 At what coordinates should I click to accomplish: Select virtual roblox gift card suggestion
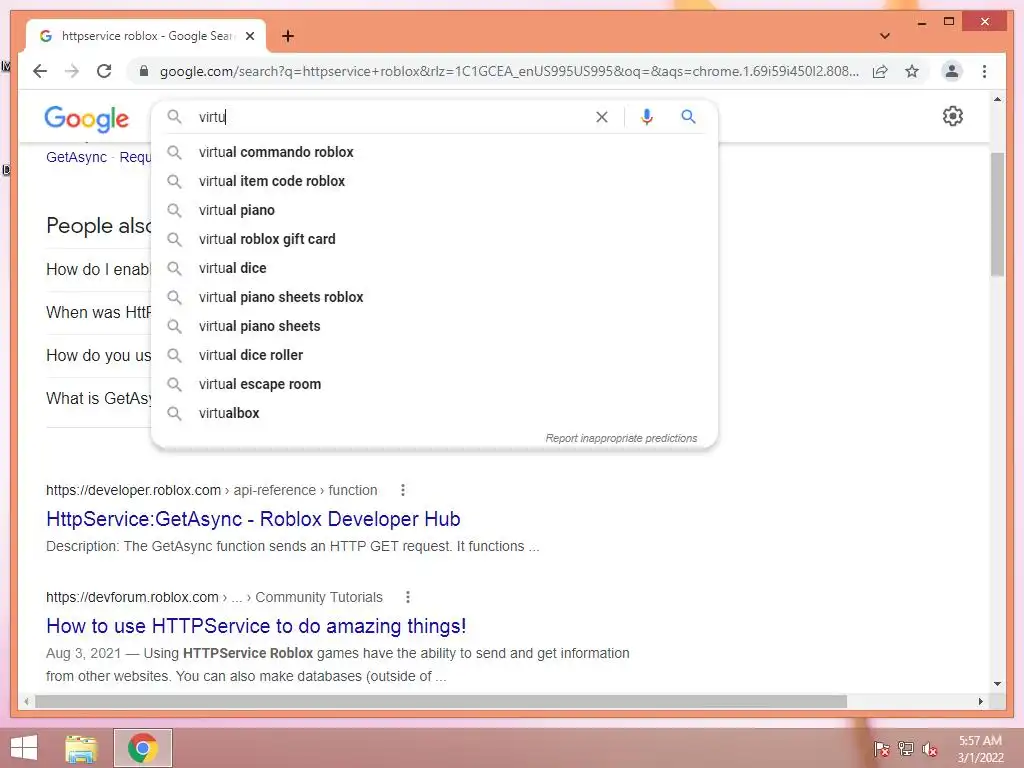coord(434,239)
